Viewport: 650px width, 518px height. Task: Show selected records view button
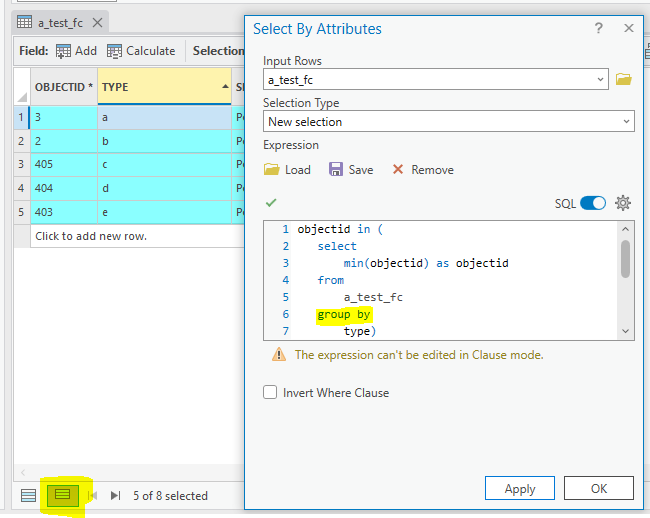coord(62,495)
